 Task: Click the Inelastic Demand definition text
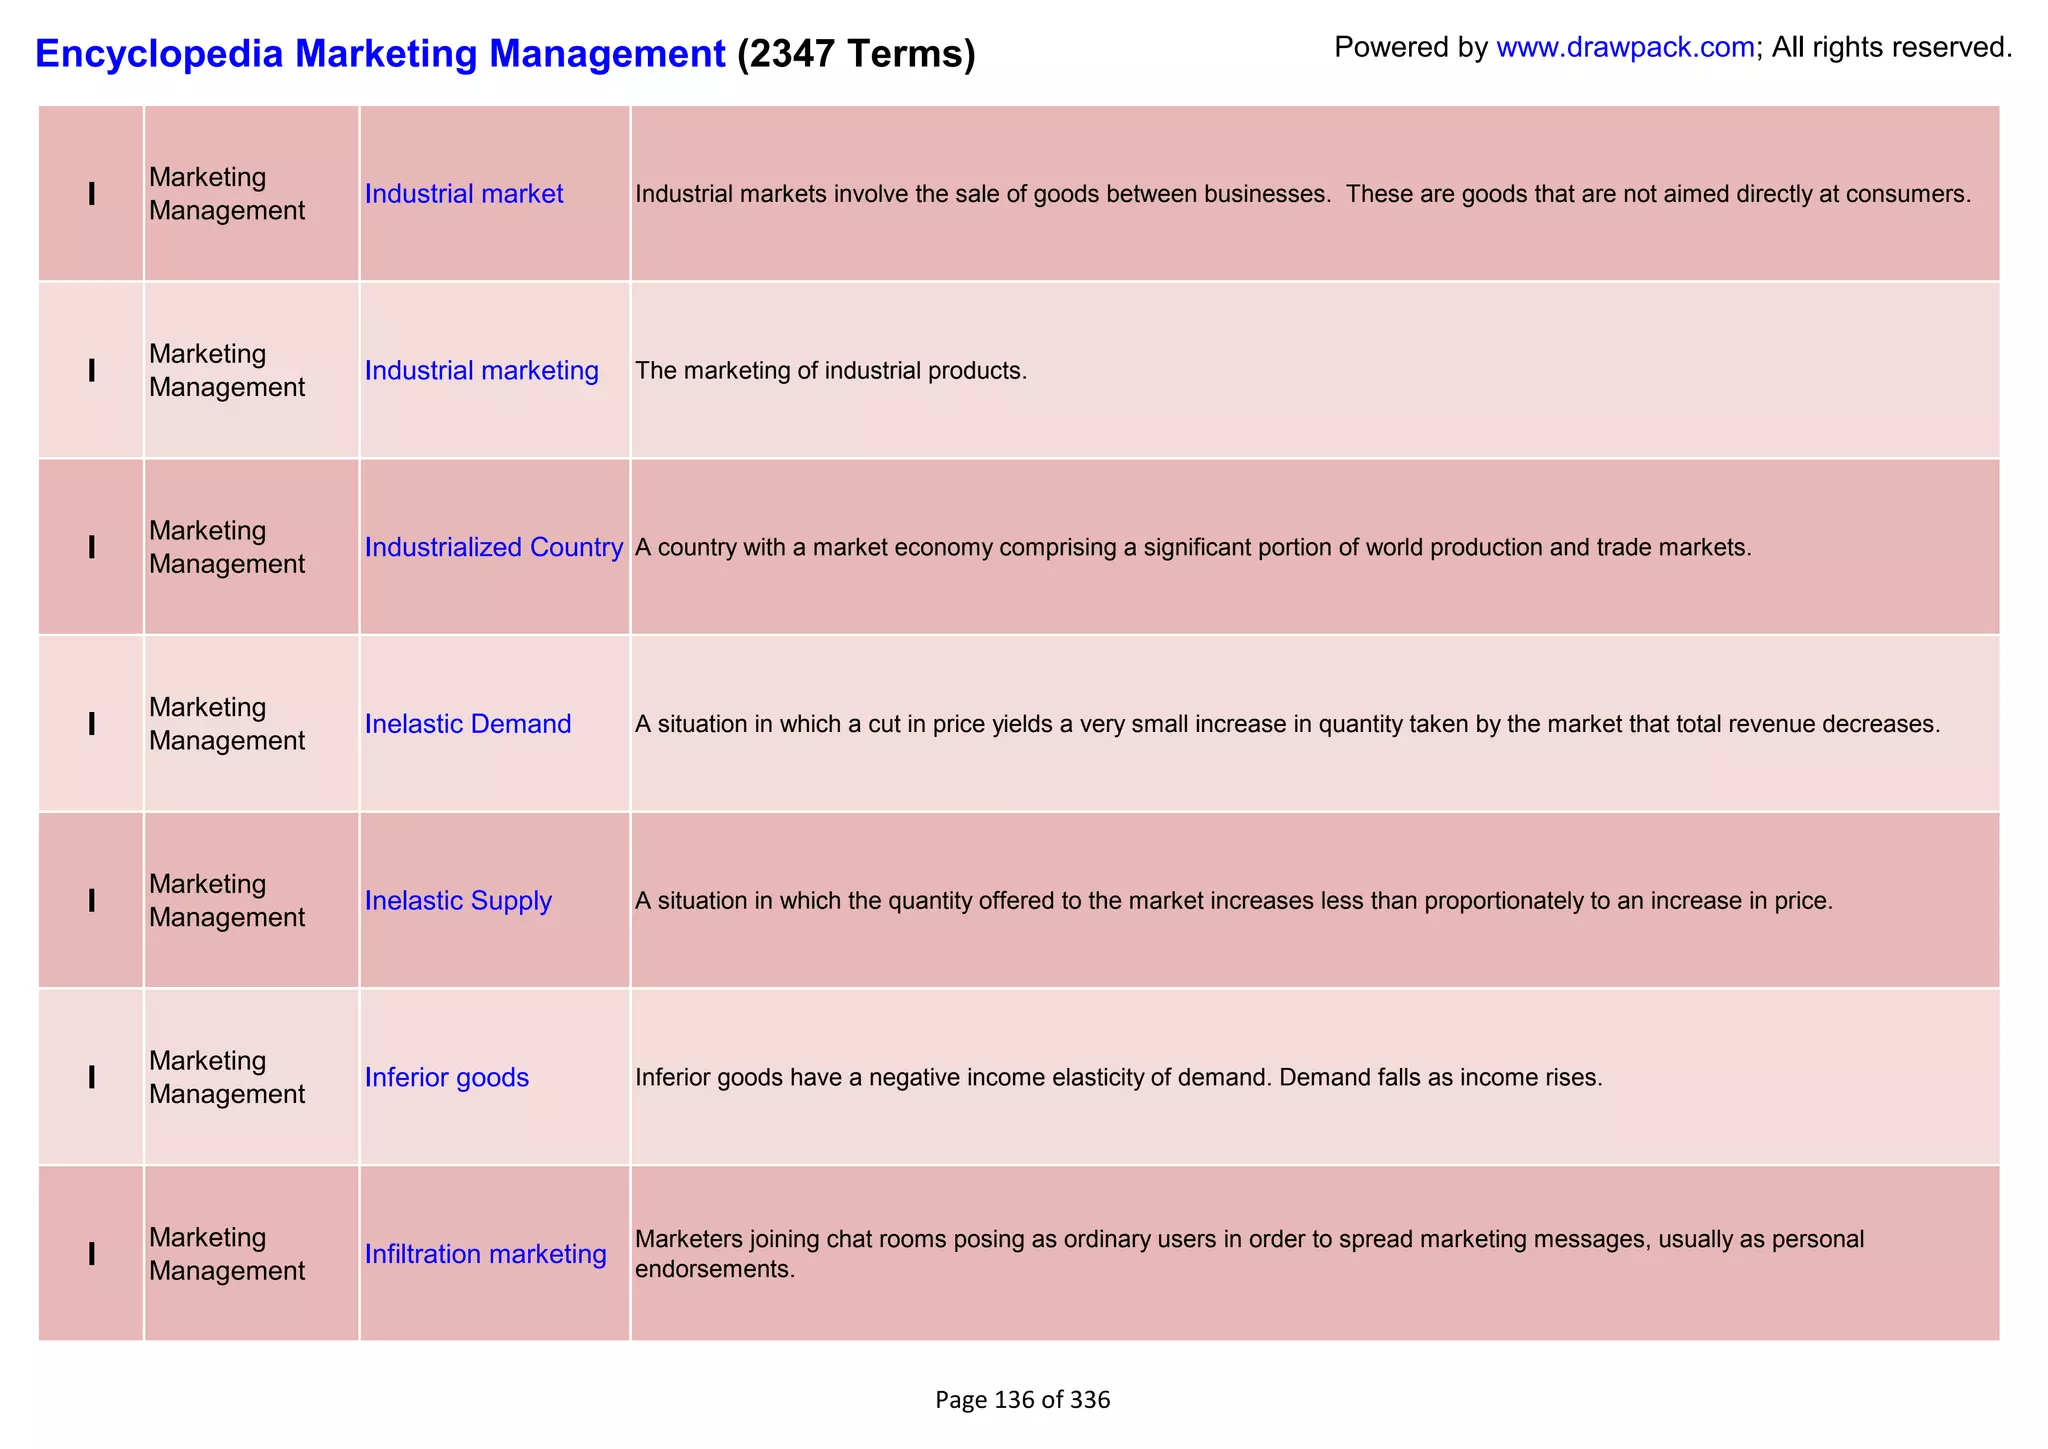(x=1288, y=724)
